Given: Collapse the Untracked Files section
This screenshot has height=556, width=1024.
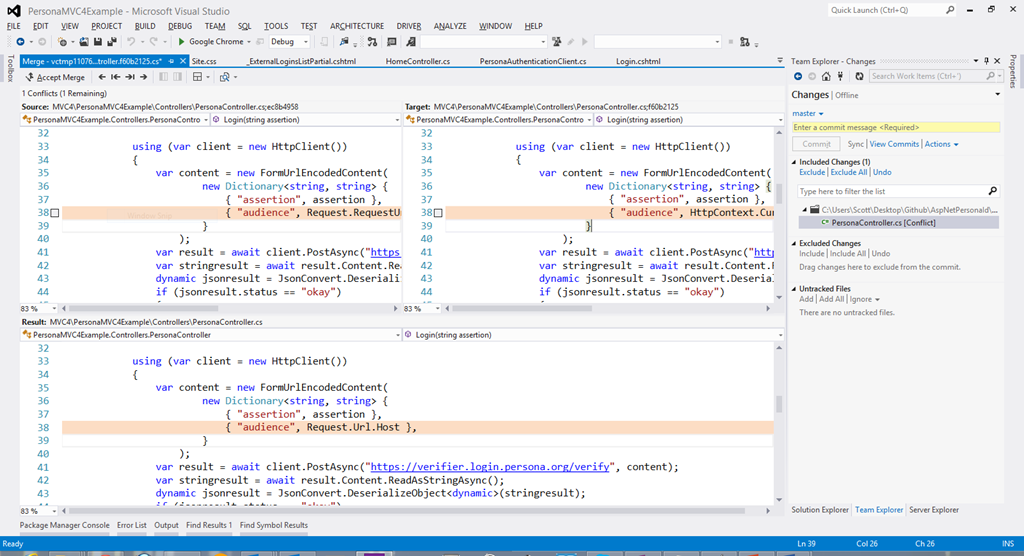Looking at the screenshot, I should tap(795, 289).
